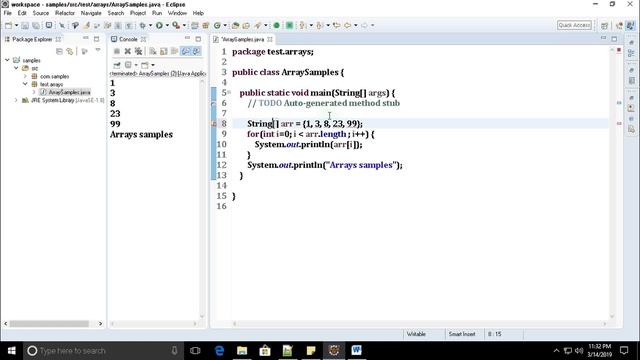This screenshot has width=640, height=360.
Task: Toggle Show Console on Standard Error change
Action: pyautogui.click(x=197, y=51)
